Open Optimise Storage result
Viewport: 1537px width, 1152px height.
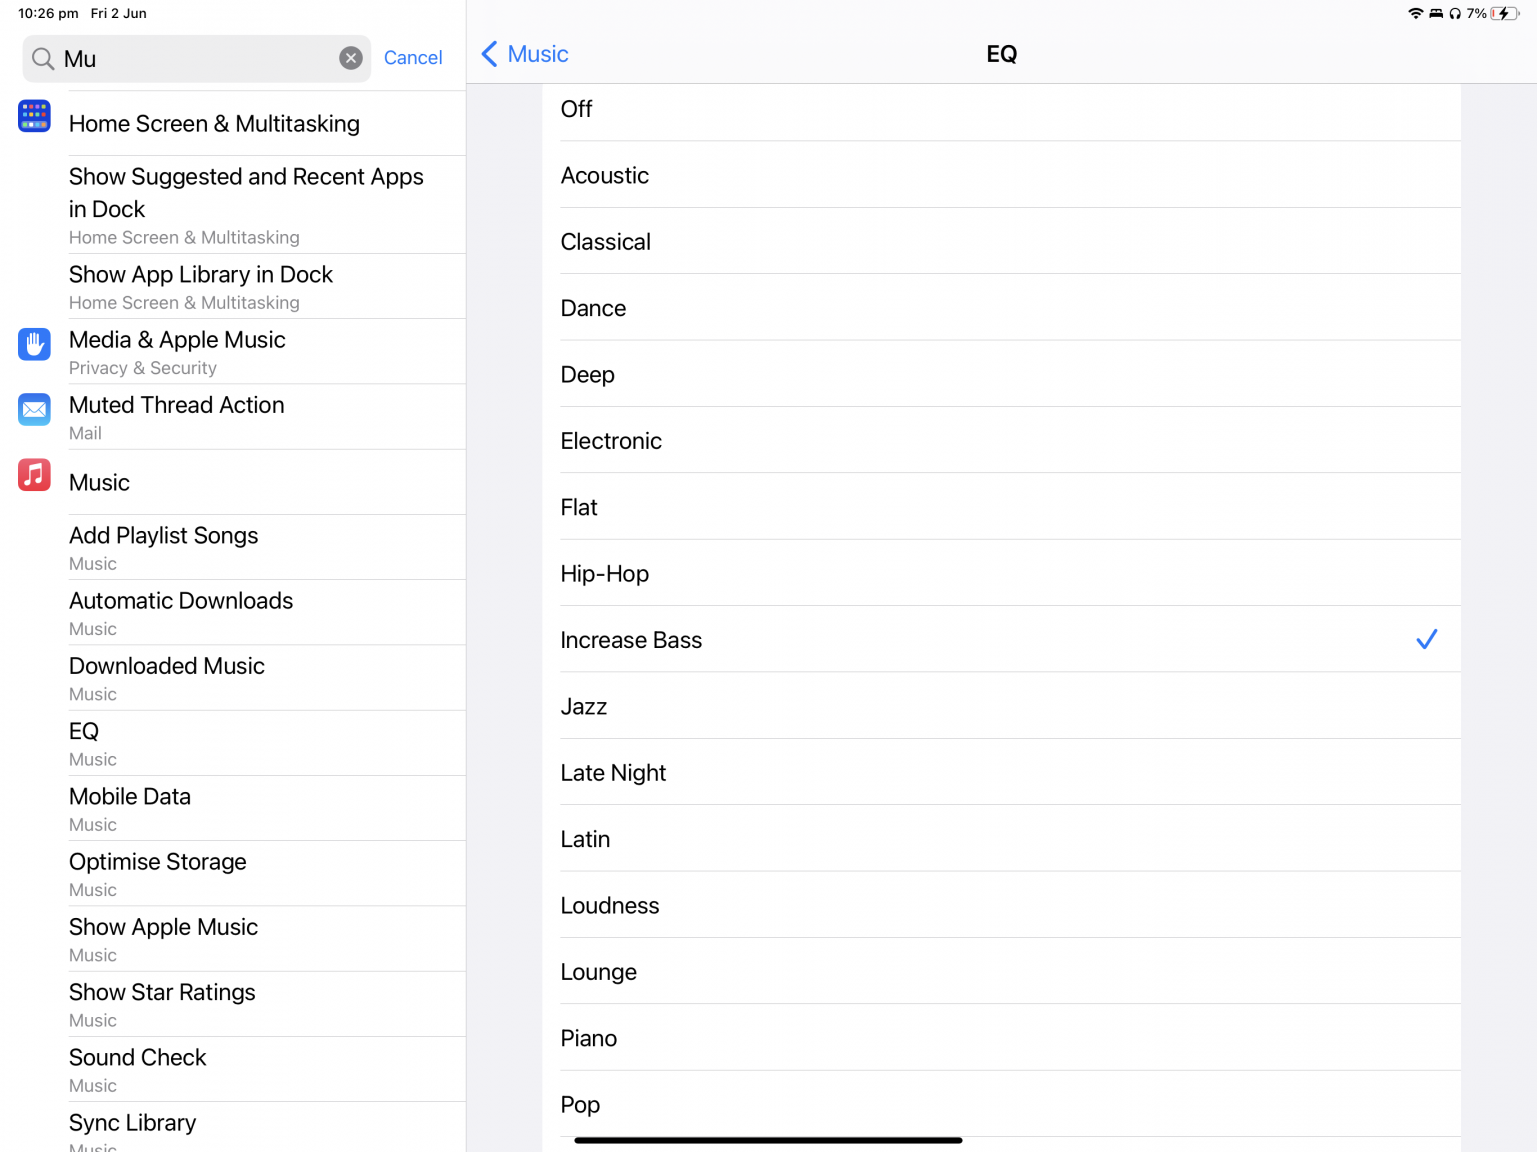click(x=233, y=874)
